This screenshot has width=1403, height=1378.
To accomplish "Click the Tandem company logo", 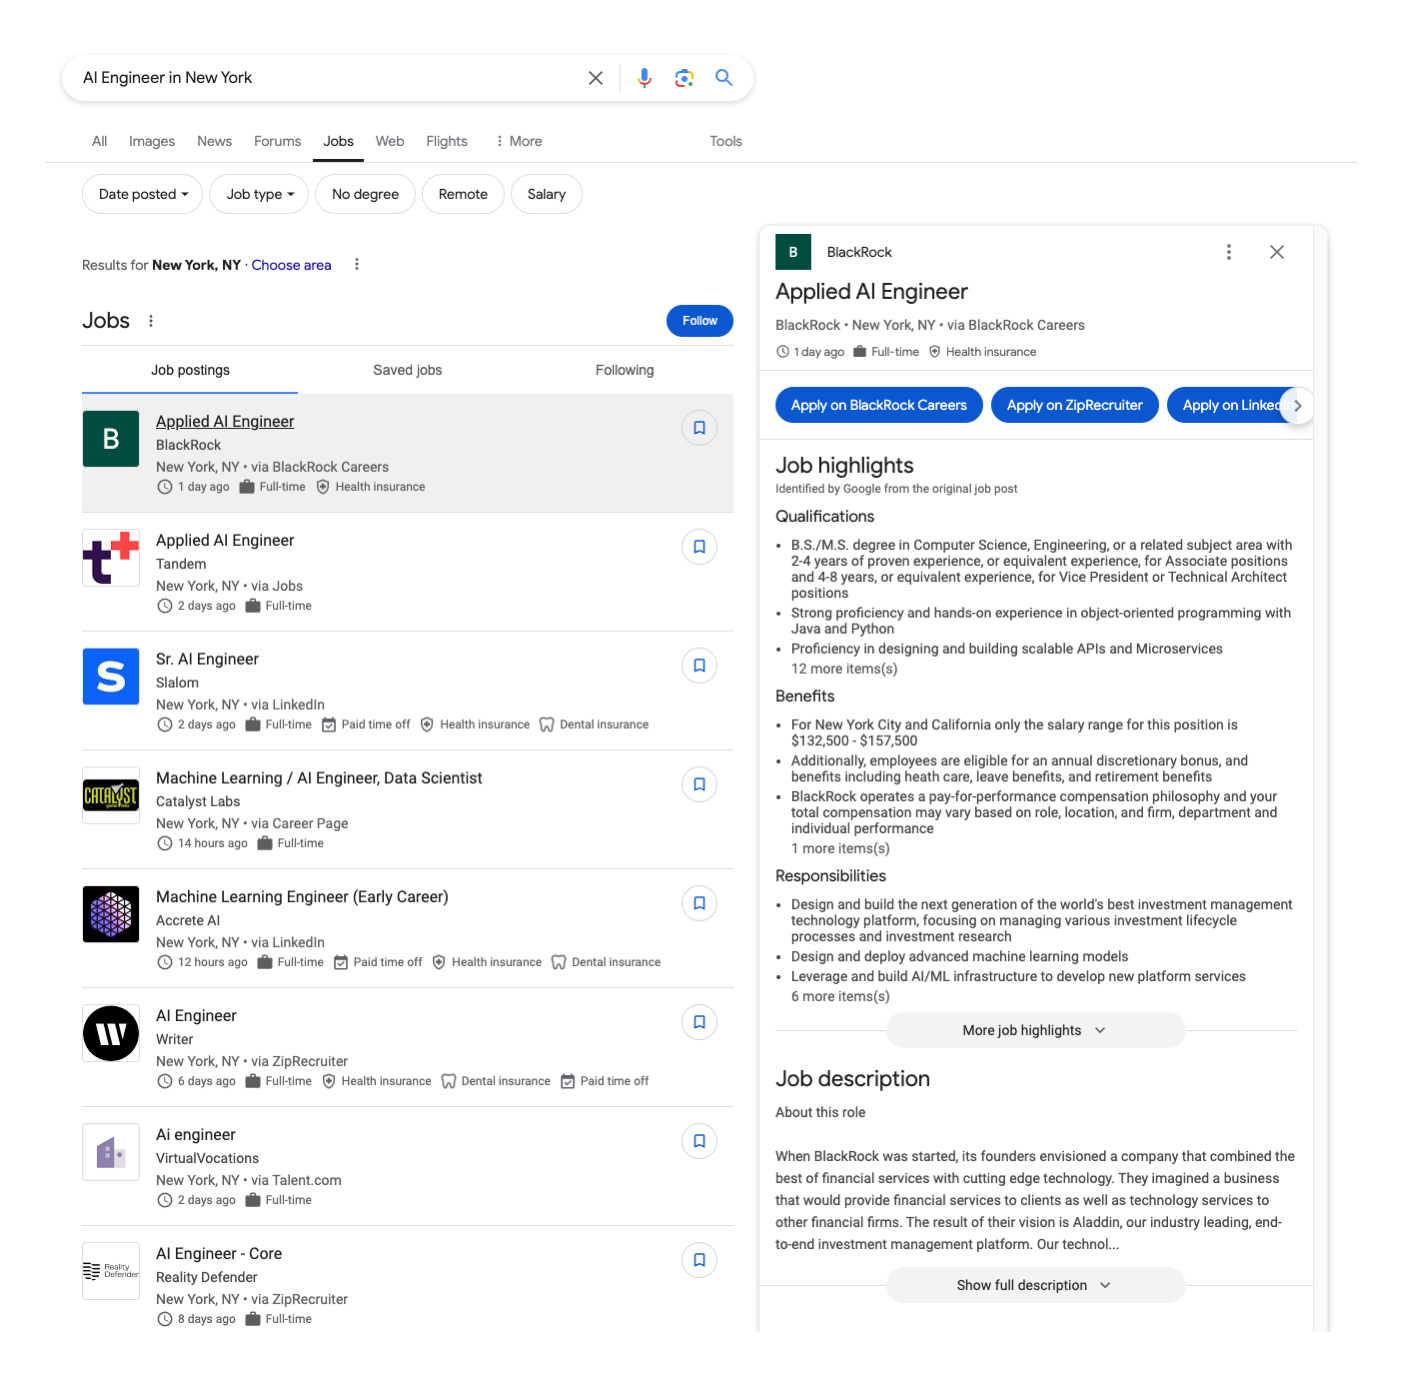I will (x=111, y=558).
